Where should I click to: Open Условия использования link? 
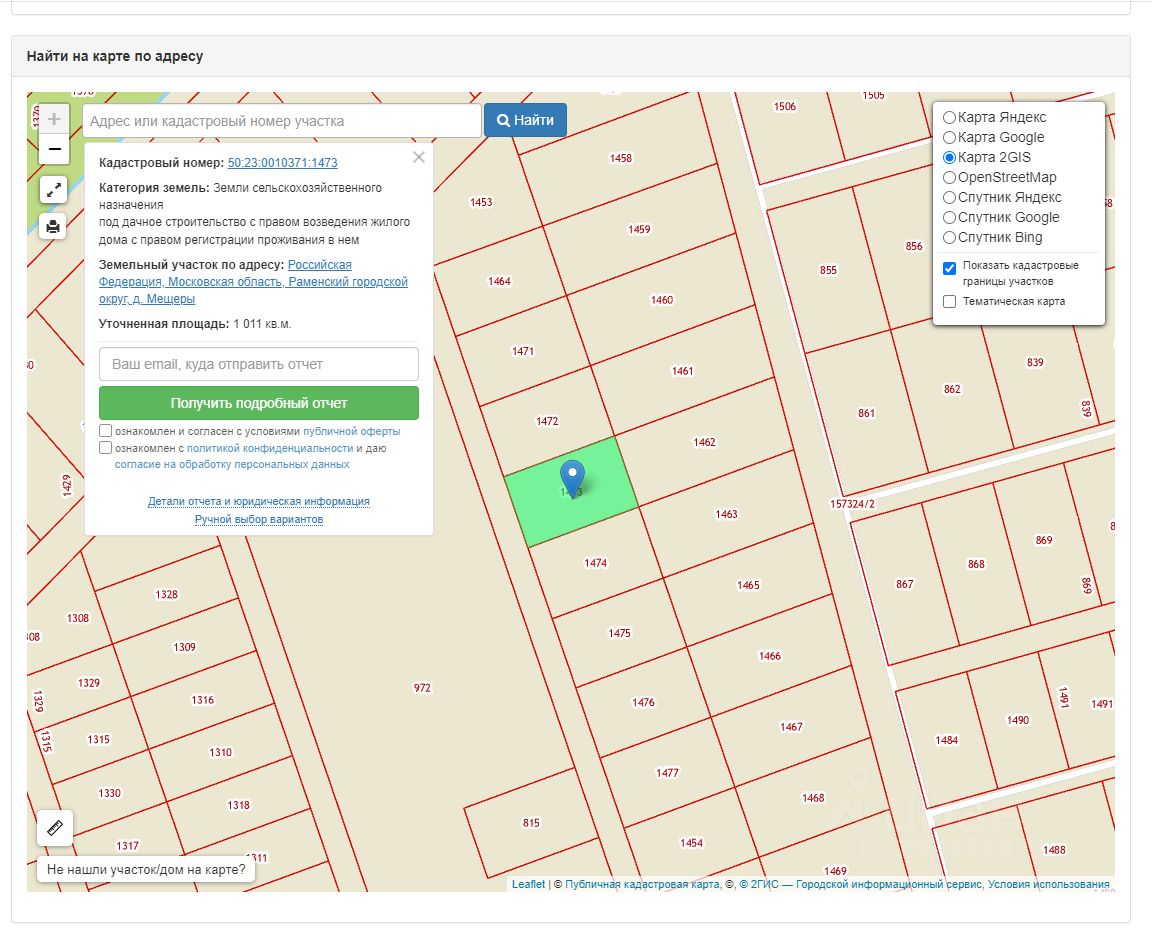(x=1048, y=884)
